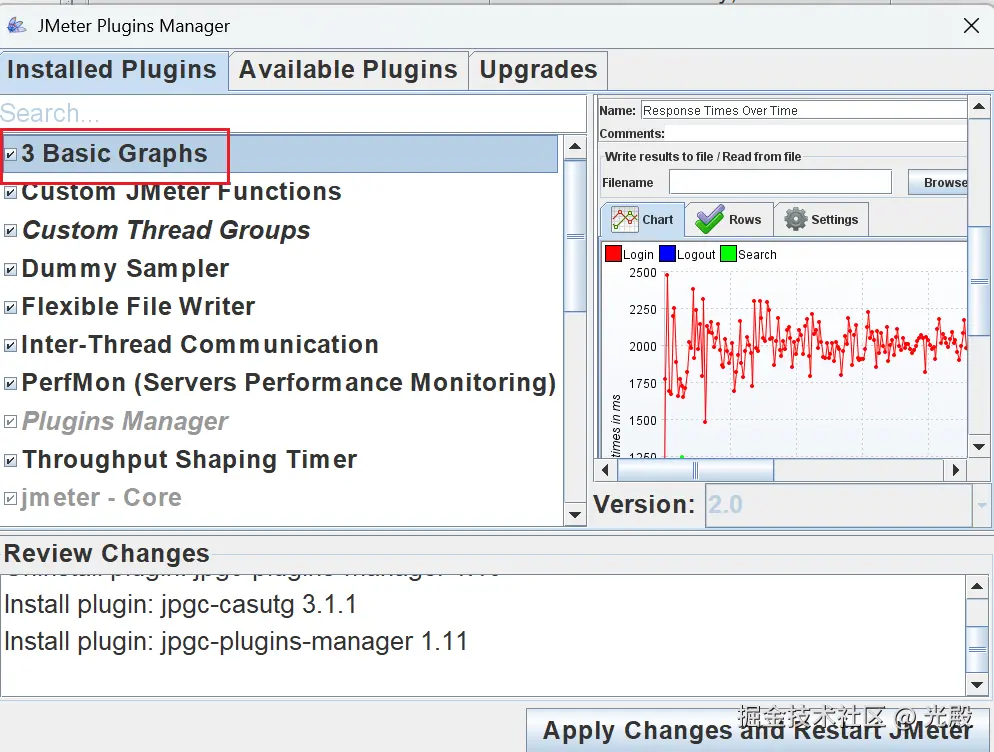This screenshot has width=994, height=752.
Task: Open the Available Plugins tab
Action: [348, 70]
